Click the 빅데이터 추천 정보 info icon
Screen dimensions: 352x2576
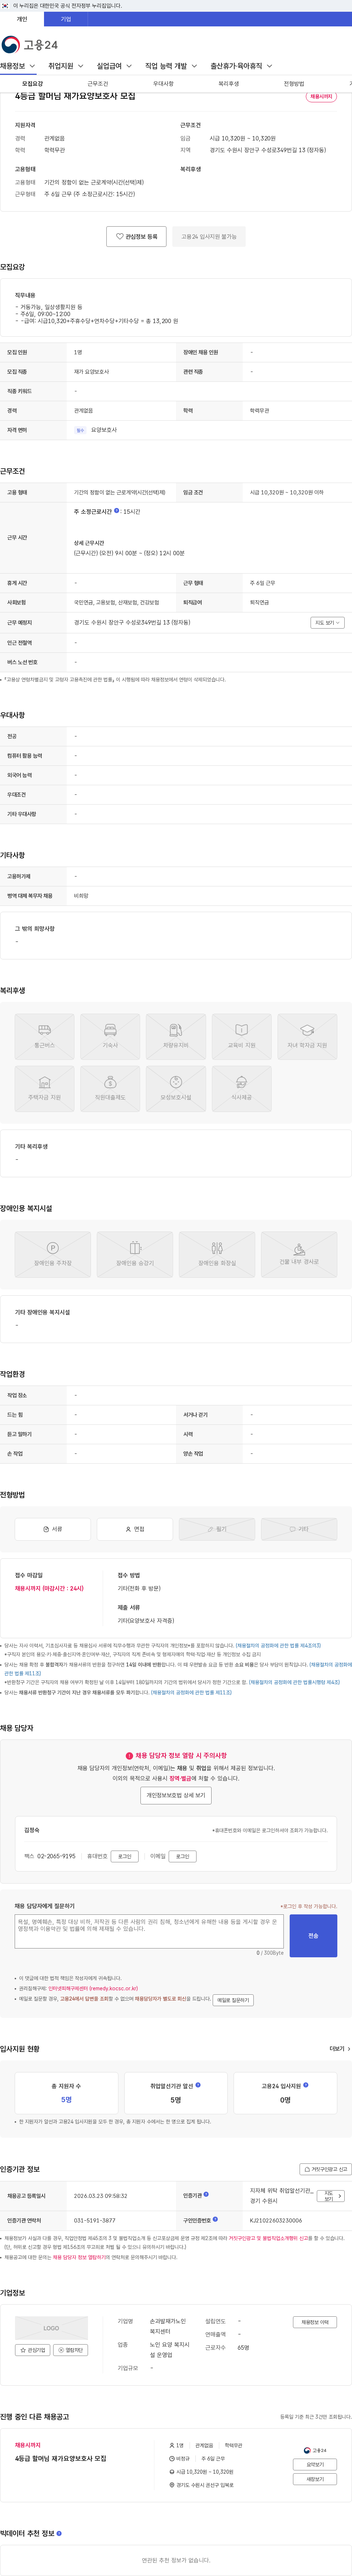[59, 2533]
